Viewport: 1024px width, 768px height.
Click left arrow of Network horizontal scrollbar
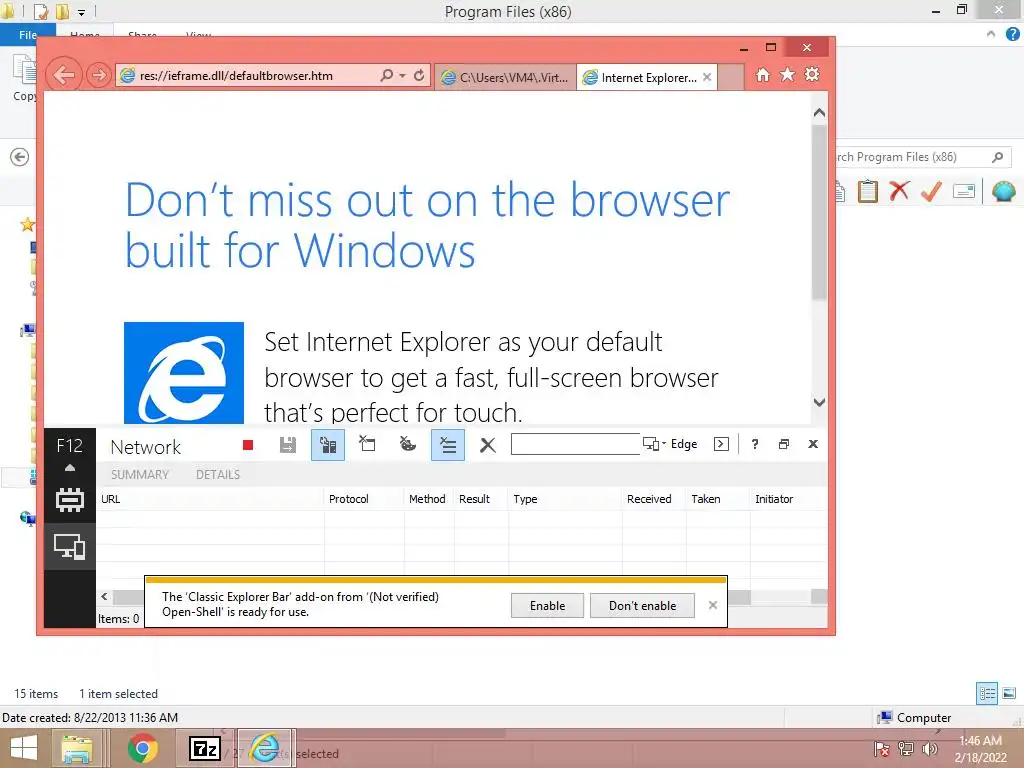[104, 596]
